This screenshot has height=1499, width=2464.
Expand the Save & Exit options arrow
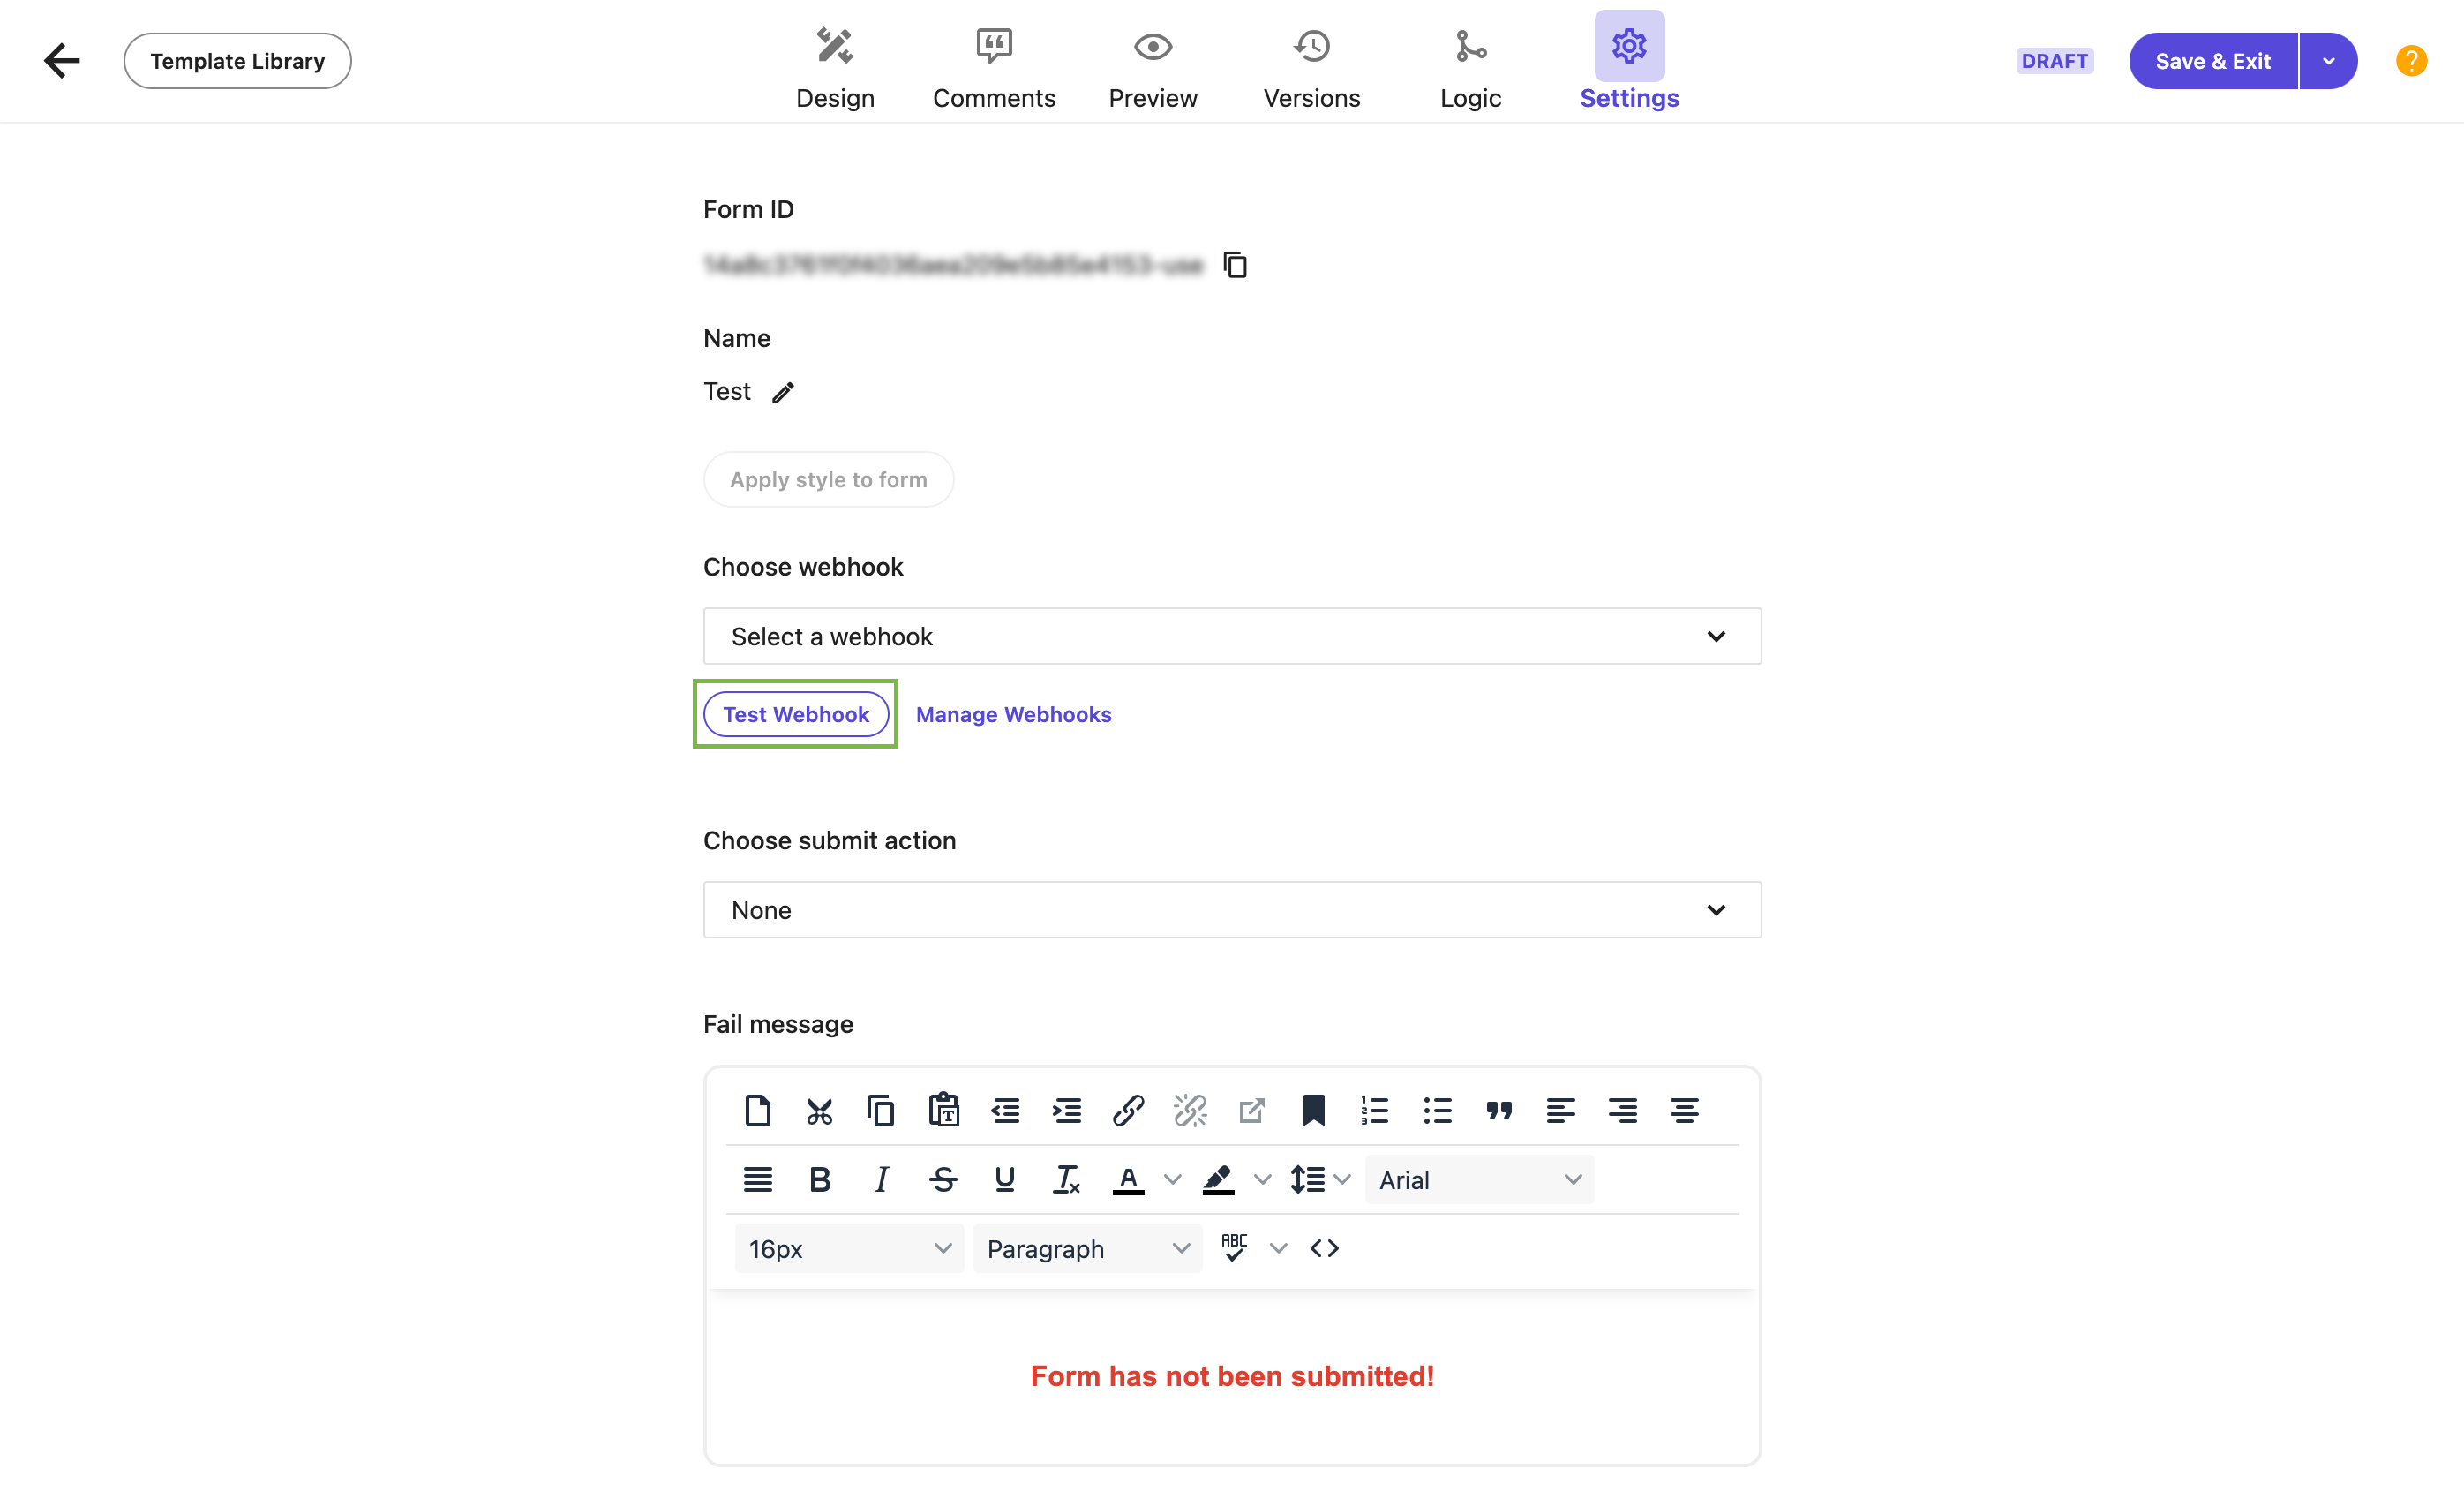click(x=2328, y=61)
